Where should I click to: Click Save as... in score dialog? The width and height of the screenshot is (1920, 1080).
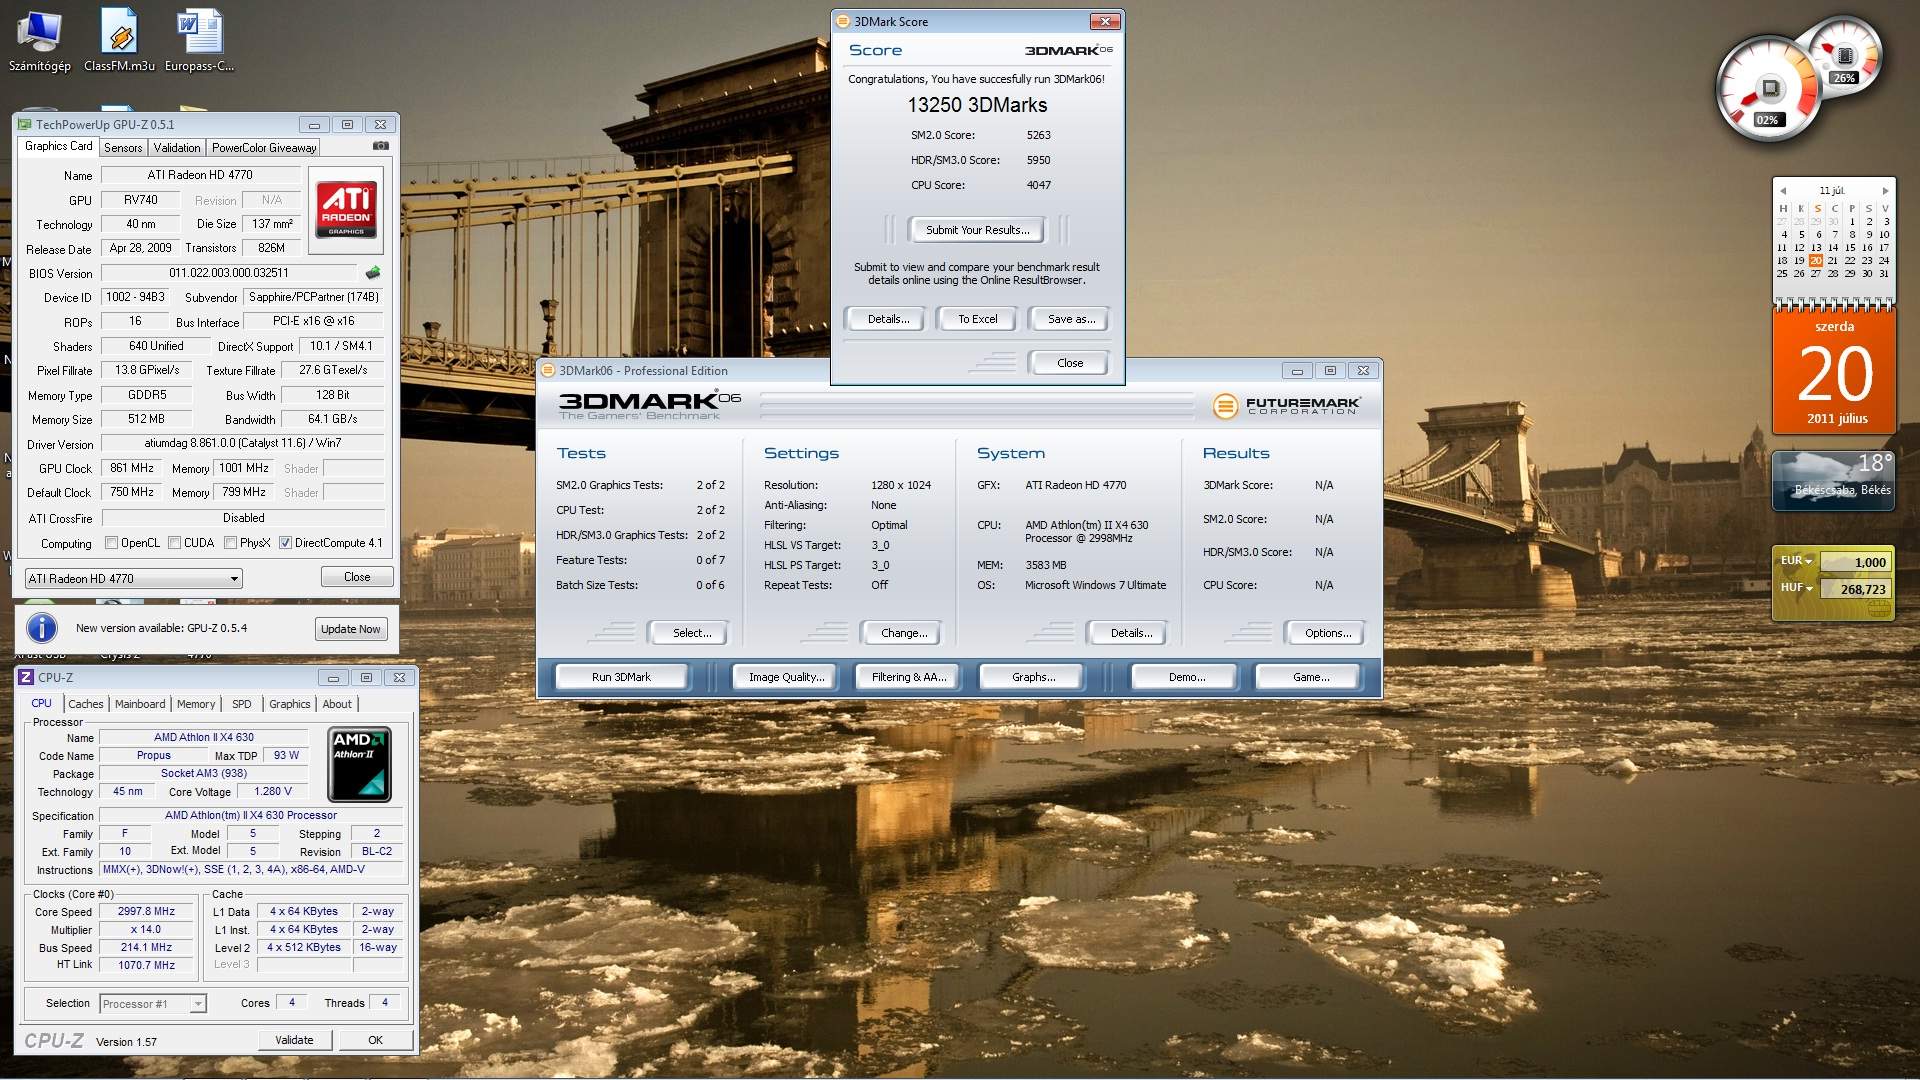pyautogui.click(x=1071, y=319)
